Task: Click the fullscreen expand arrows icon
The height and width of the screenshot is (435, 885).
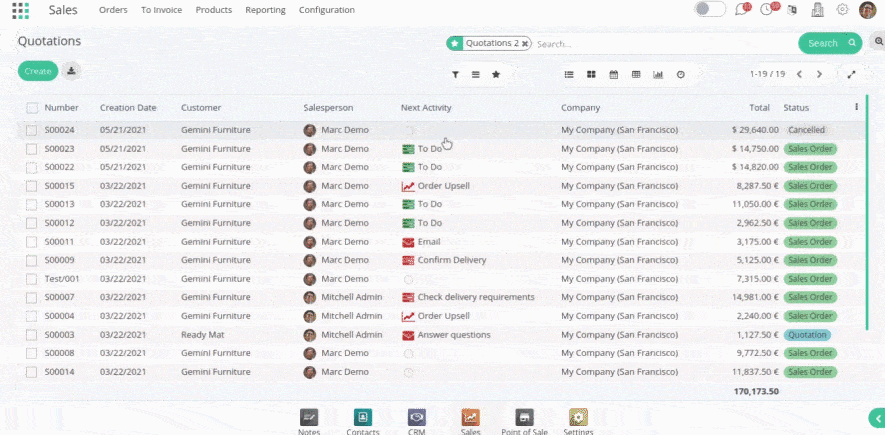Action: point(852,74)
